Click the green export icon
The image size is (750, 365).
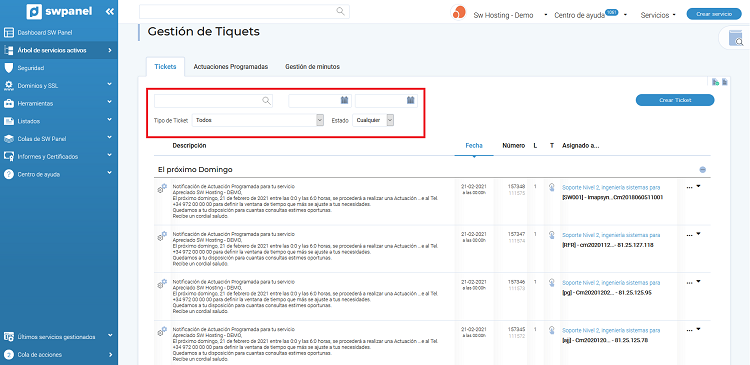[x=716, y=82]
